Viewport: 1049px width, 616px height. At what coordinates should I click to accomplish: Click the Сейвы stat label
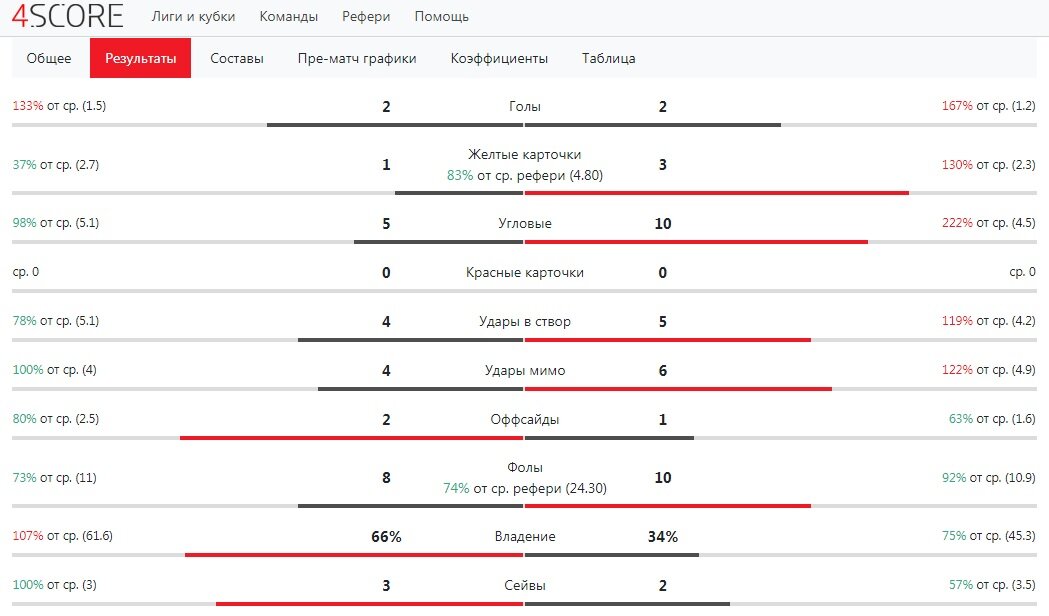(x=524, y=585)
